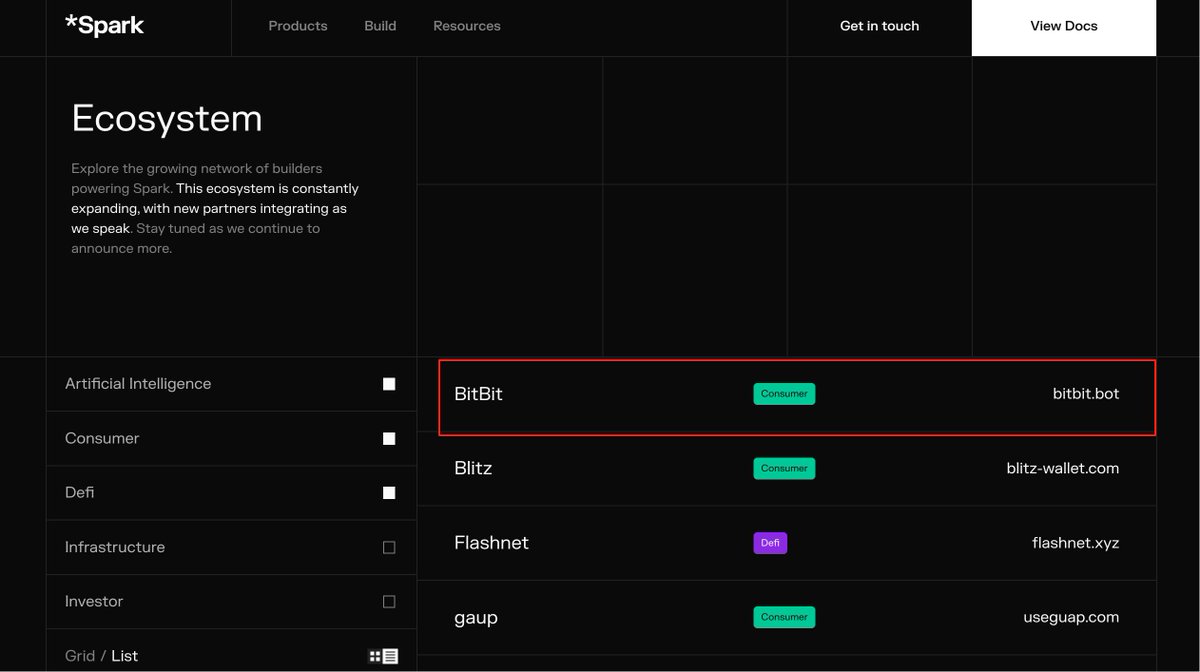The height and width of the screenshot is (672, 1200).
Task: Click Defi tag on Flashnet row
Action: click(x=770, y=543)
